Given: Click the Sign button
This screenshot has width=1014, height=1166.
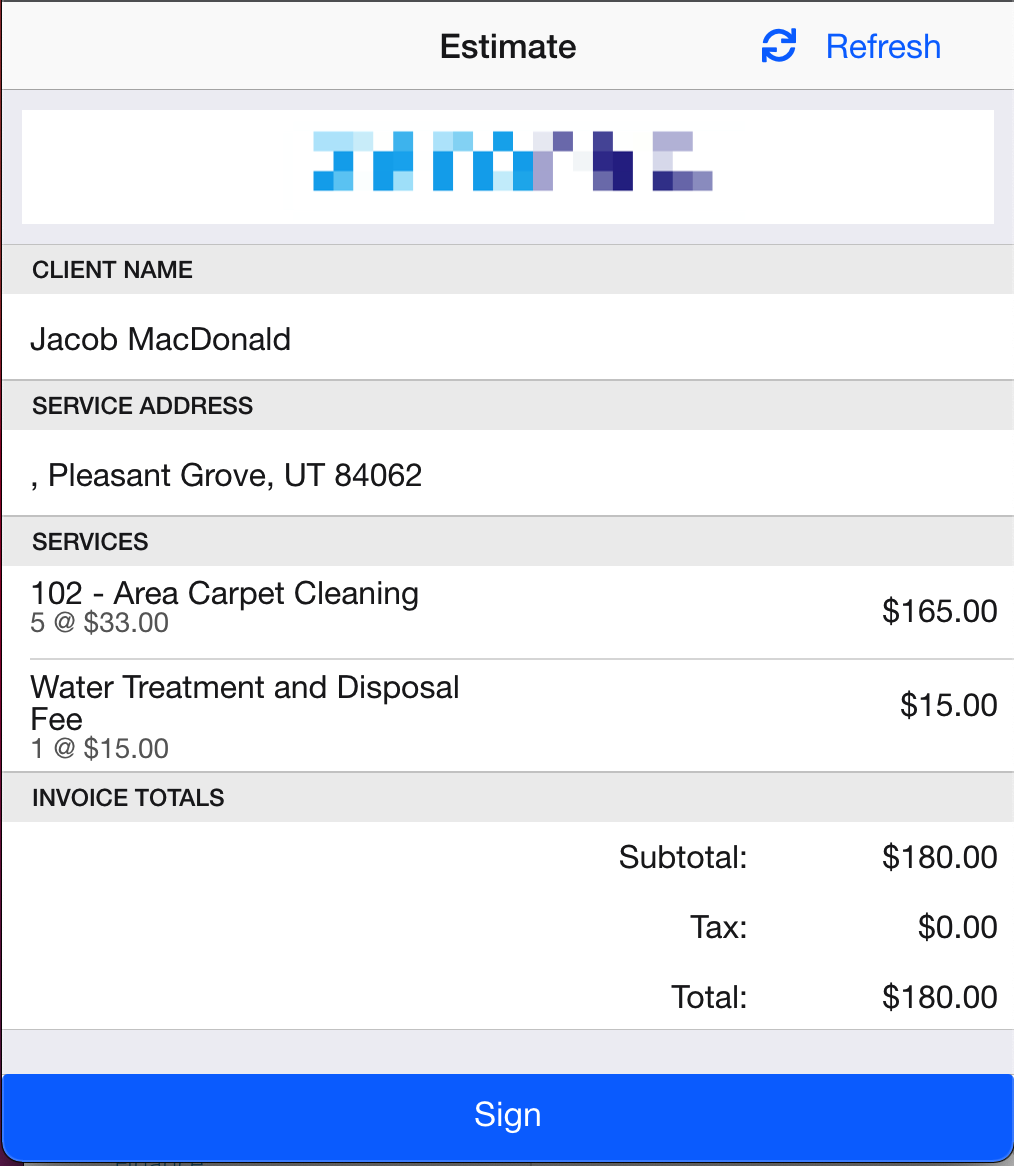Looking at the screenshot, I should pyautogui.click(x=508, y=1114).
